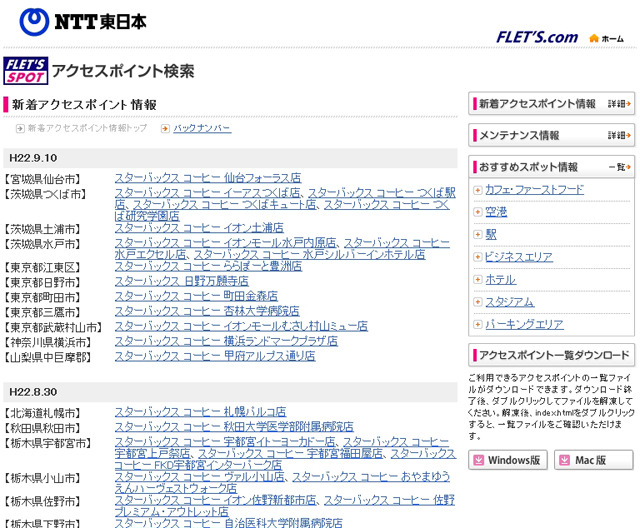640x528 pixels.
Task: Click the FLET'S SPOT logo
Action: pyautogui.click(x=26, y=71)
